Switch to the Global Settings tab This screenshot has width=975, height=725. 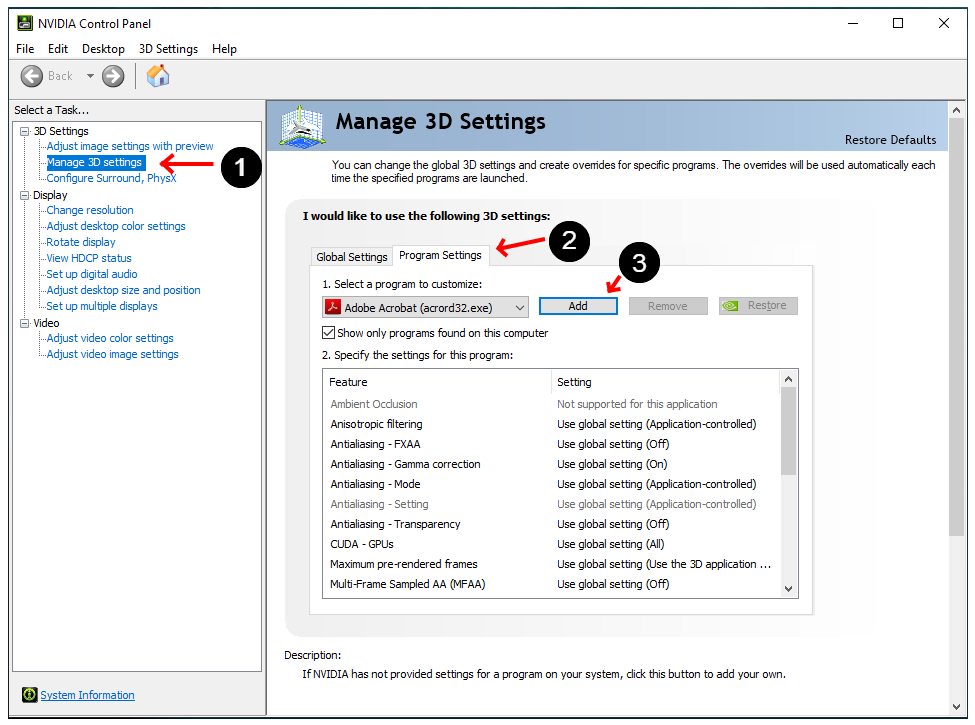351,257
